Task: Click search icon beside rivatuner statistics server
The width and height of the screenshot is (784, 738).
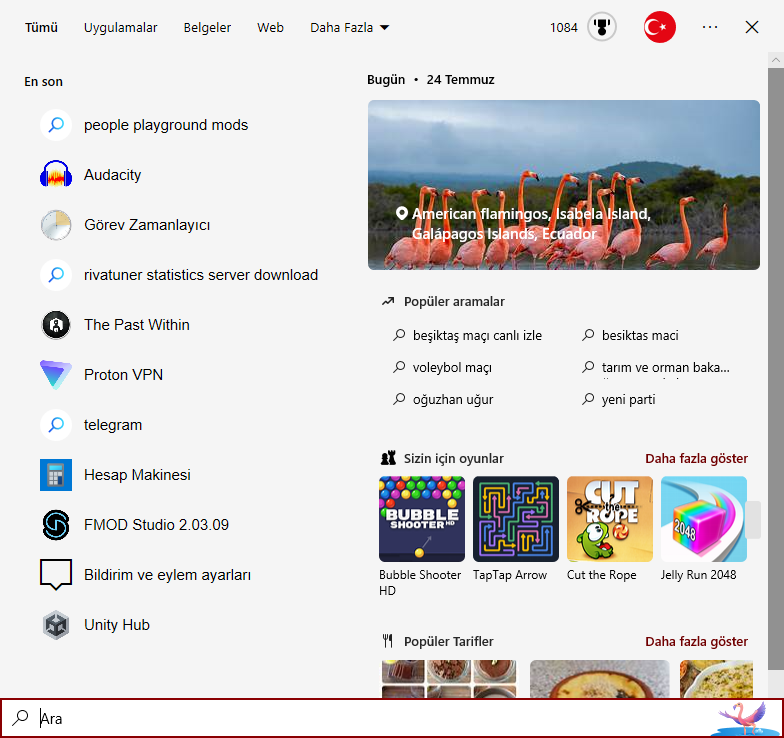Action: 56,275
